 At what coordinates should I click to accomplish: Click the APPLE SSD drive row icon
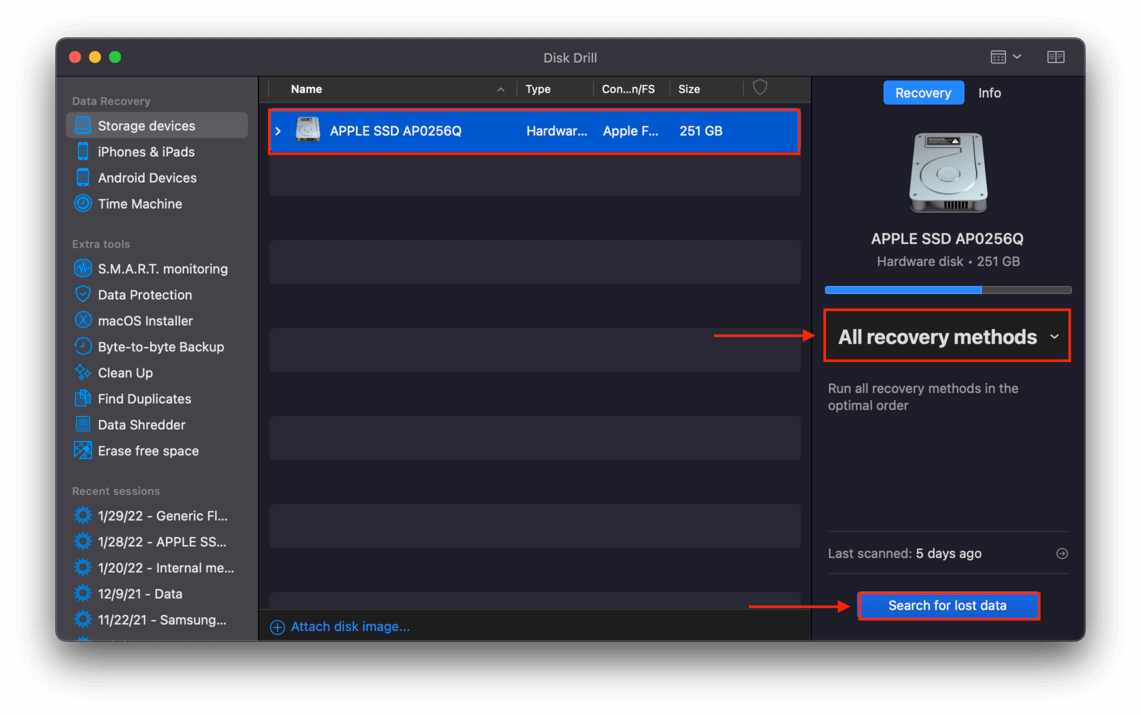[x=308, y=130]
